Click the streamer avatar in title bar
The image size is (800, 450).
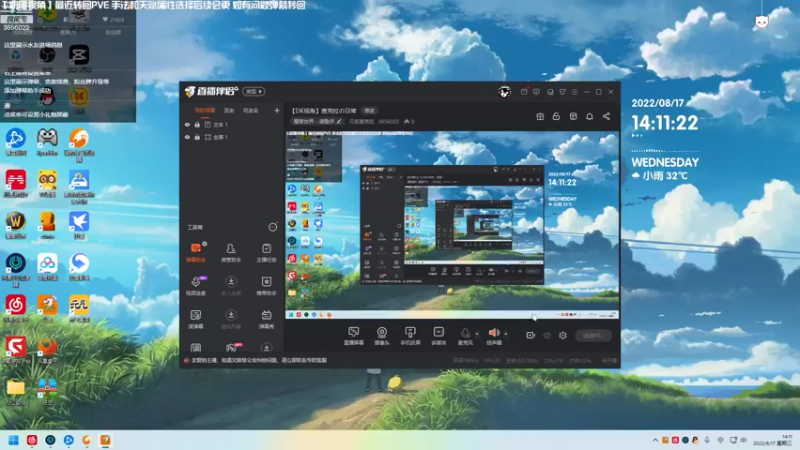point(504,92)
